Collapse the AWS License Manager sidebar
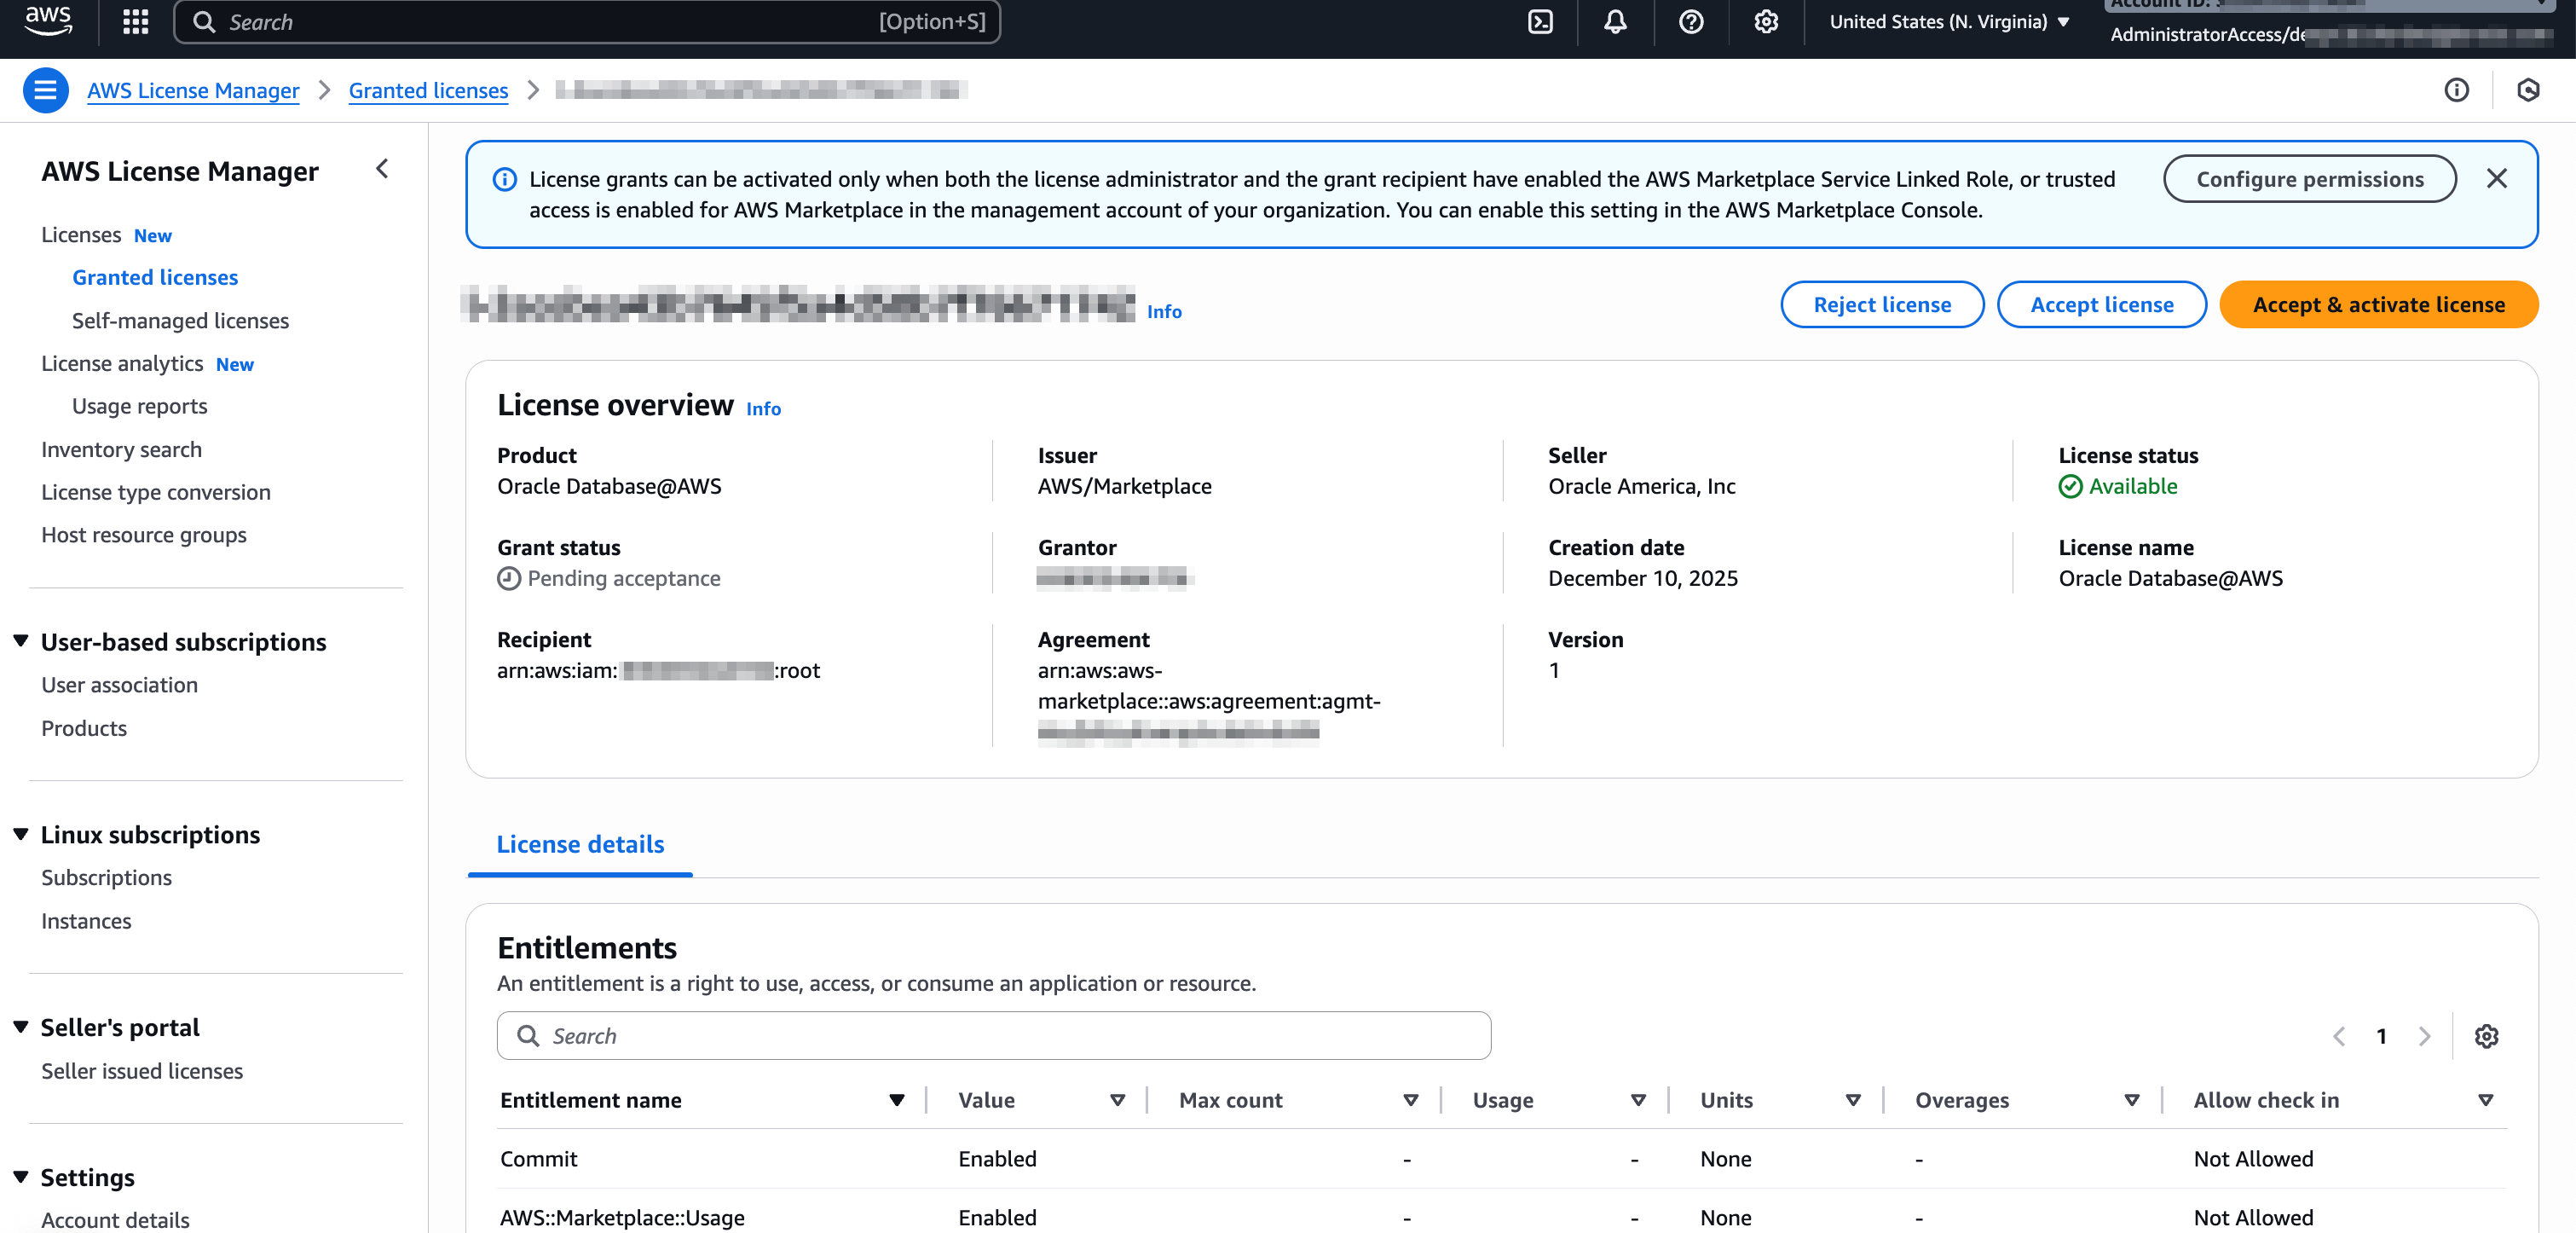 (x=382, y=169)
